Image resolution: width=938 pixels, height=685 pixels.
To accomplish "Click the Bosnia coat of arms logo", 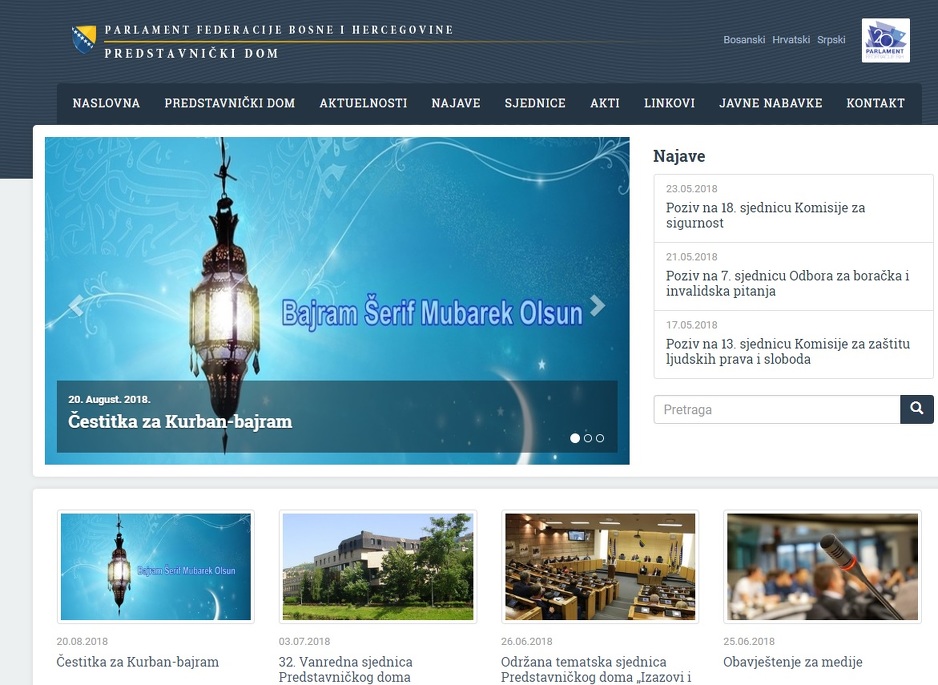I will click(x=84, y=40).
